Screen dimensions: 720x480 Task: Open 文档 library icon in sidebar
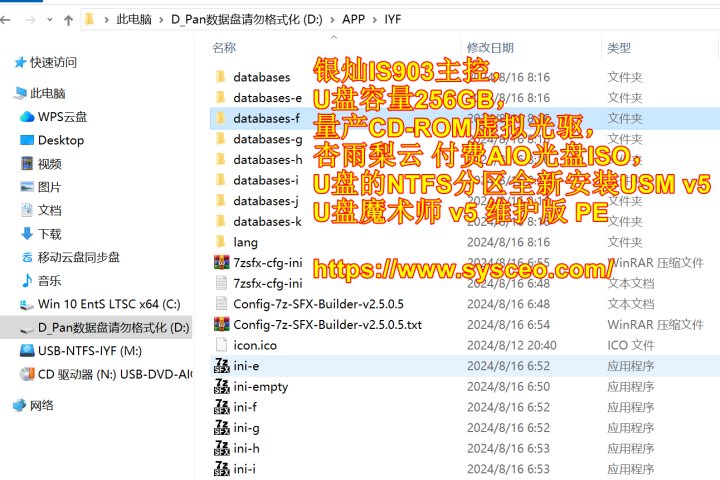click(x=27, y=210)
